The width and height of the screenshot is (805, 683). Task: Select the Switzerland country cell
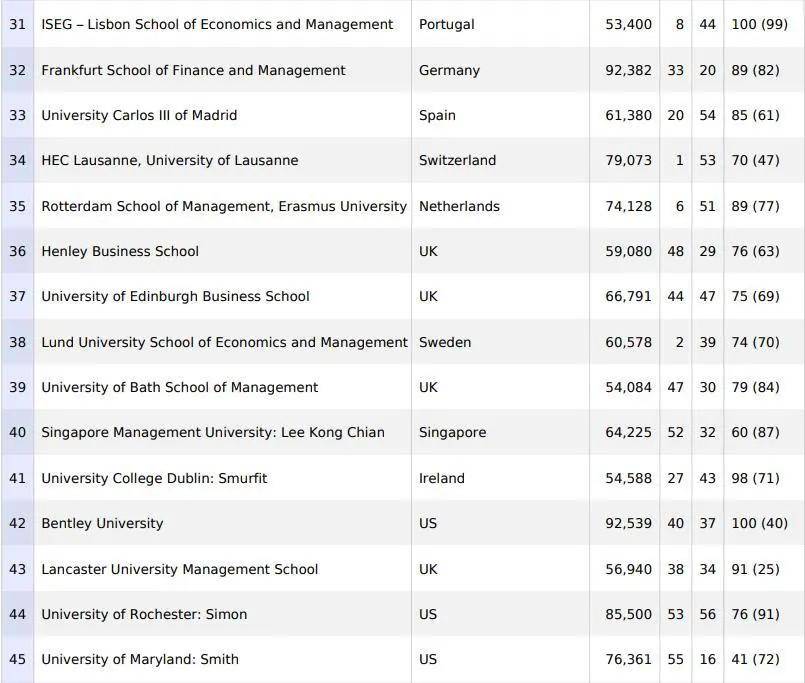point(457,160)
